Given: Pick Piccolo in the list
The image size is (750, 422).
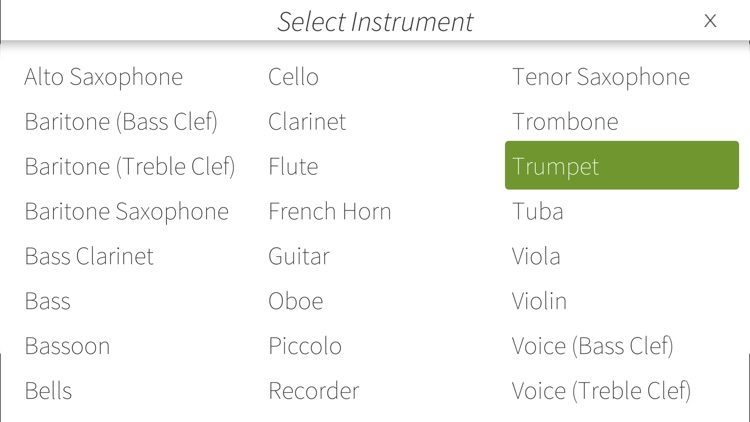Looking at the screenshot, I should (x=305, y=346).
